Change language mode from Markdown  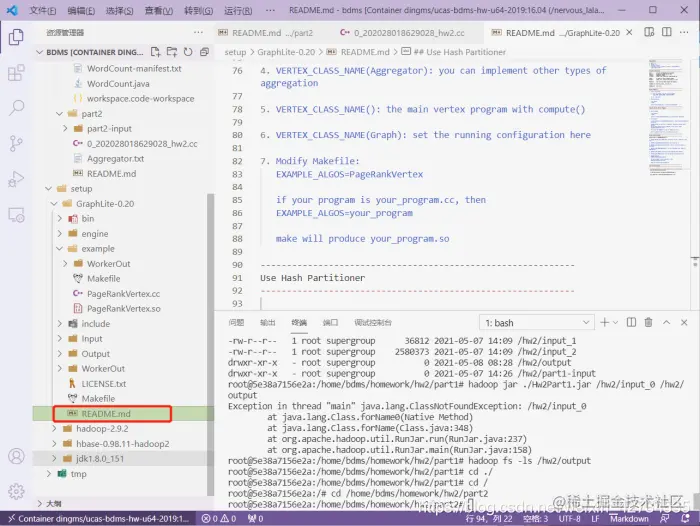629,518
